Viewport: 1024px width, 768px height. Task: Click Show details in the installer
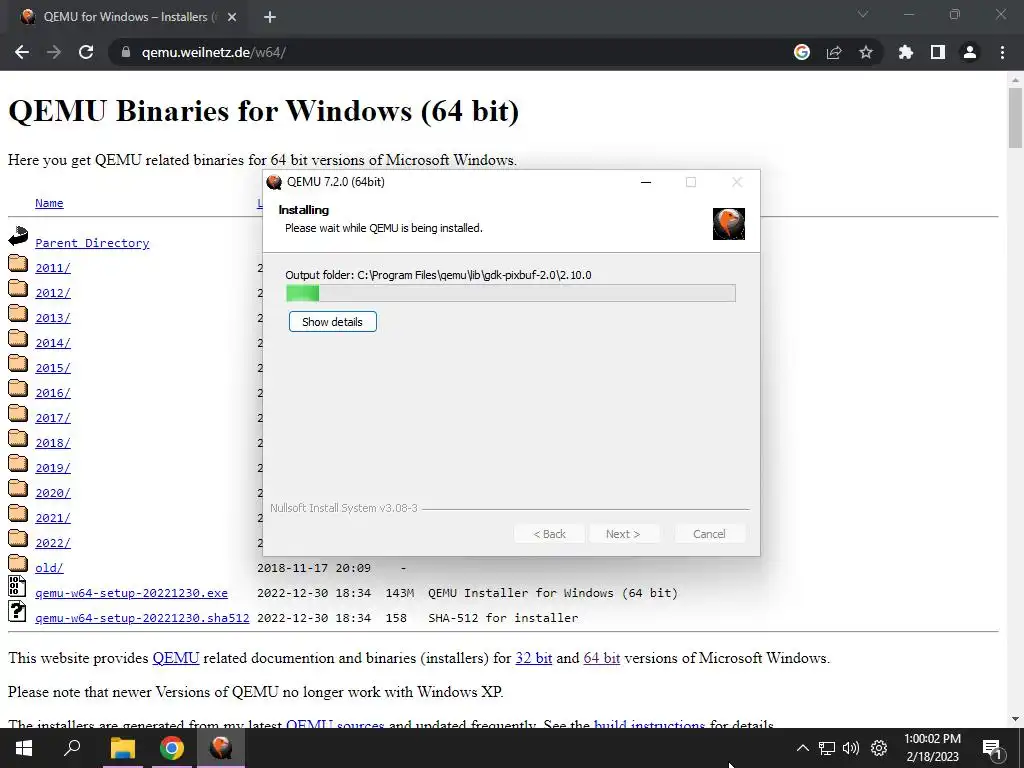click(x=332, y=322)
